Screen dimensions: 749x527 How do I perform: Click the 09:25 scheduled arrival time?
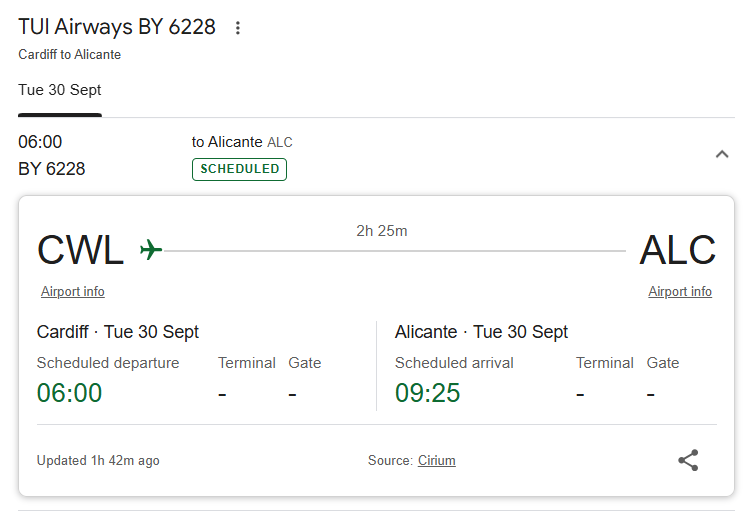click(428, 393)
